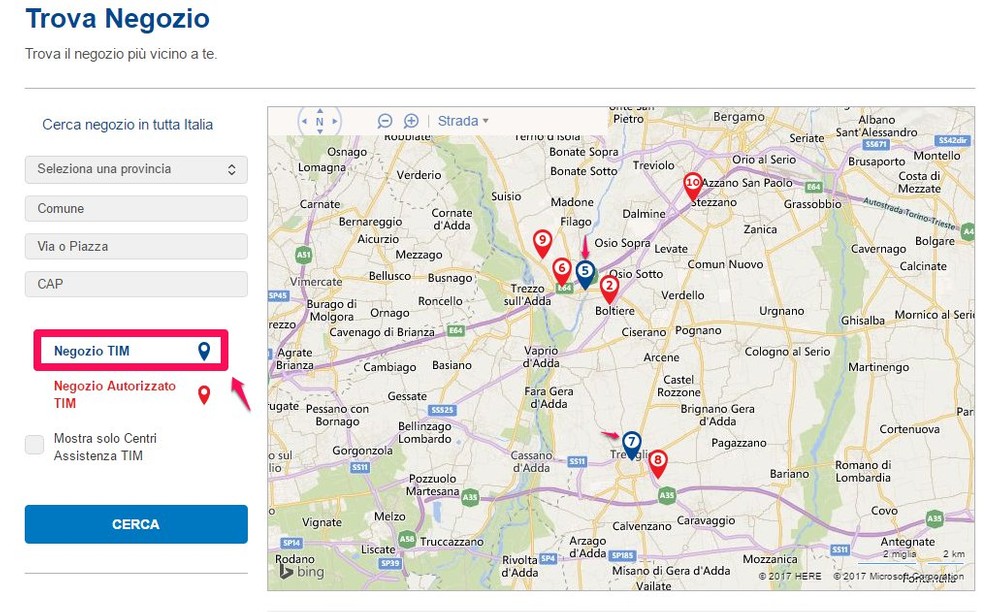This screenshot has width=1000, height=612.
Task: Click red map pin number 6
Action: (x=562, y=270)
